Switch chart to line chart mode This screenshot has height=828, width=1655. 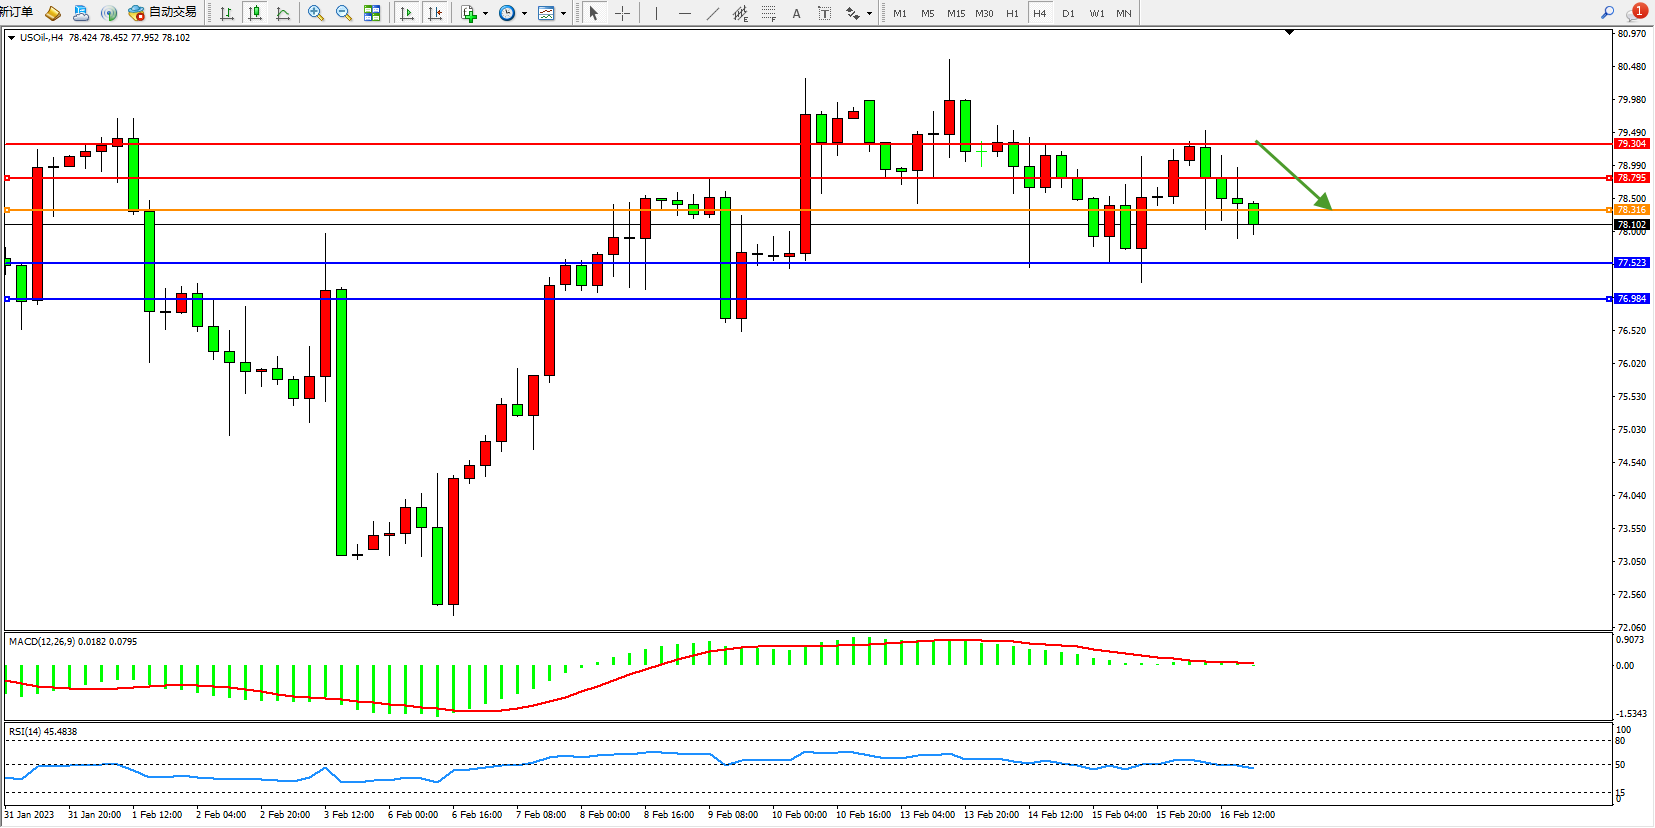click(x=283, y=13)
